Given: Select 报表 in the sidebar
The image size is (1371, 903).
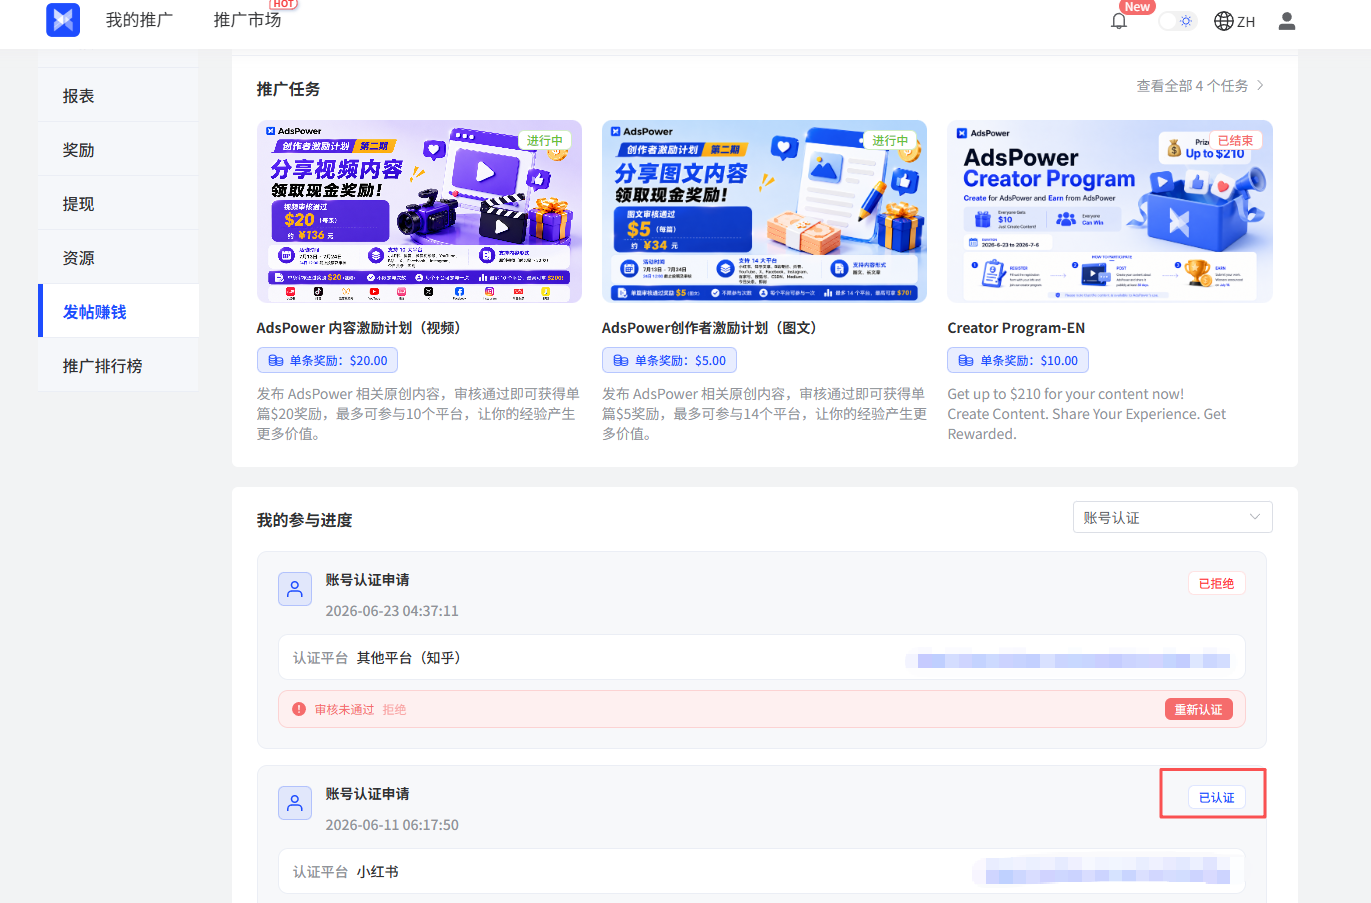Looking at the screenshot, I should pyautogui.click(x=118, y=96).
